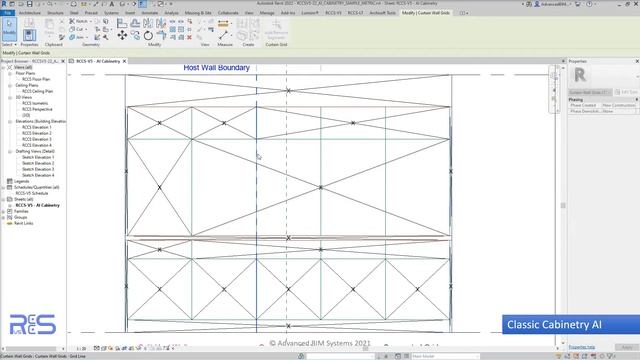
Task: Click the Mirror Draw Axis icon
Action: click(x=161, y=23)
